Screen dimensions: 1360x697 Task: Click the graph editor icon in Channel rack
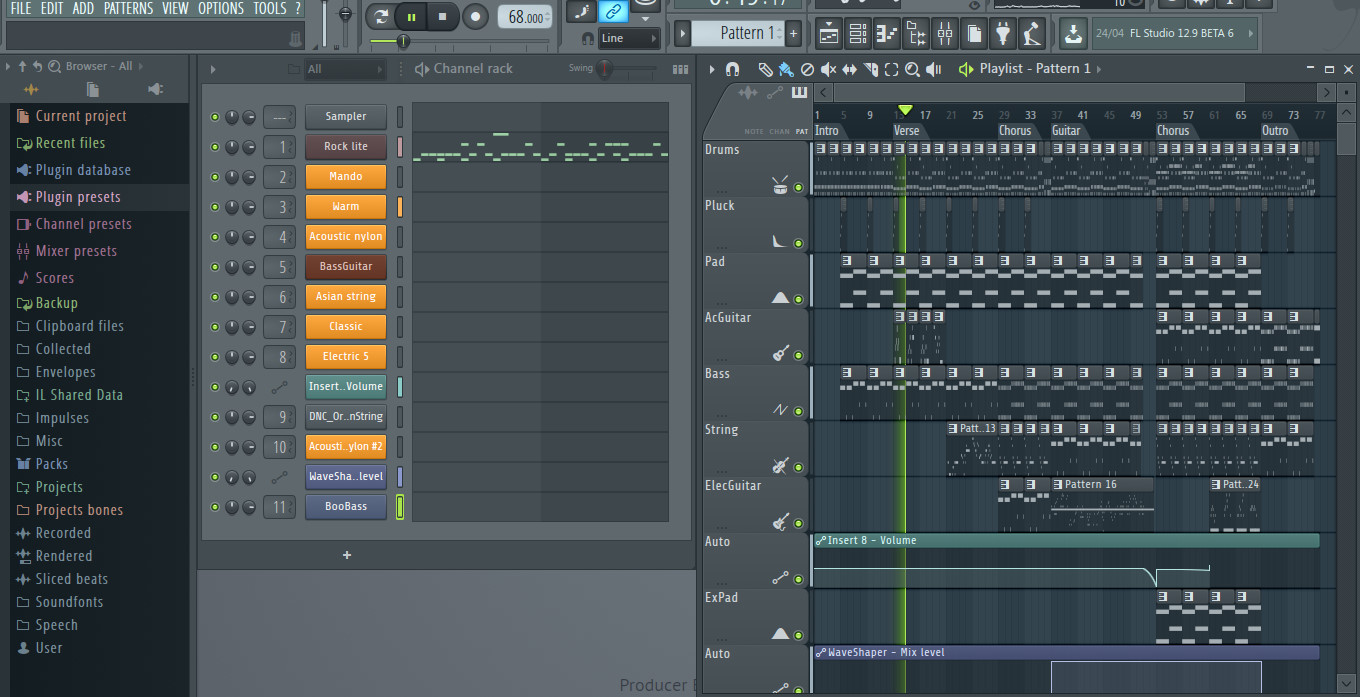680,69
